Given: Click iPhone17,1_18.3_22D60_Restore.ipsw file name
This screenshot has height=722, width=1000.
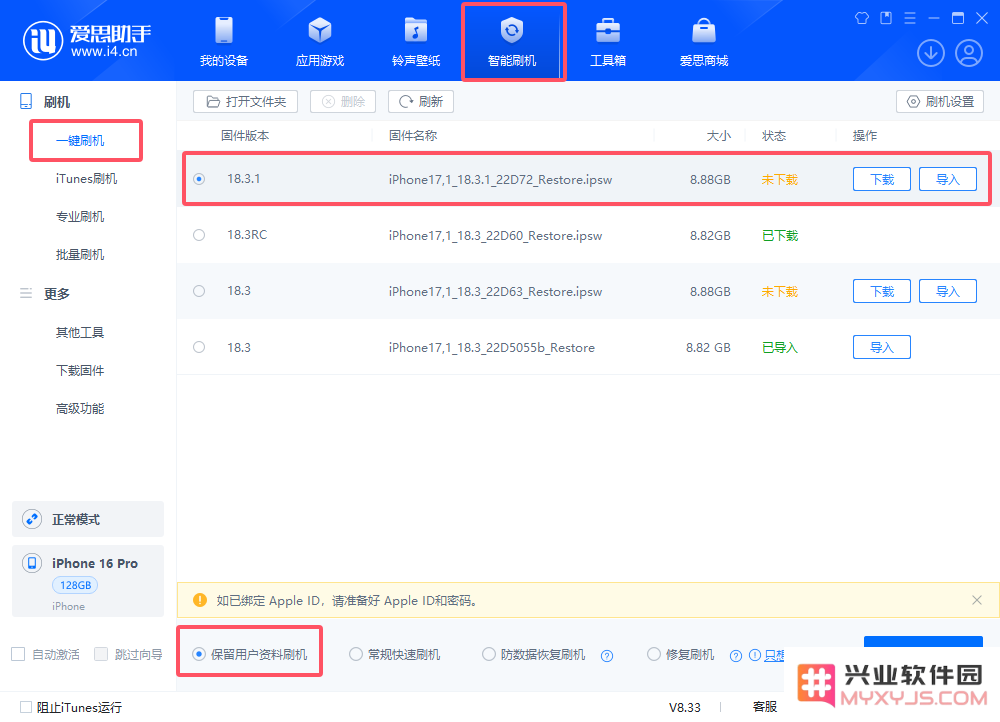Looking at the screenshot, I should coord(496,235).
